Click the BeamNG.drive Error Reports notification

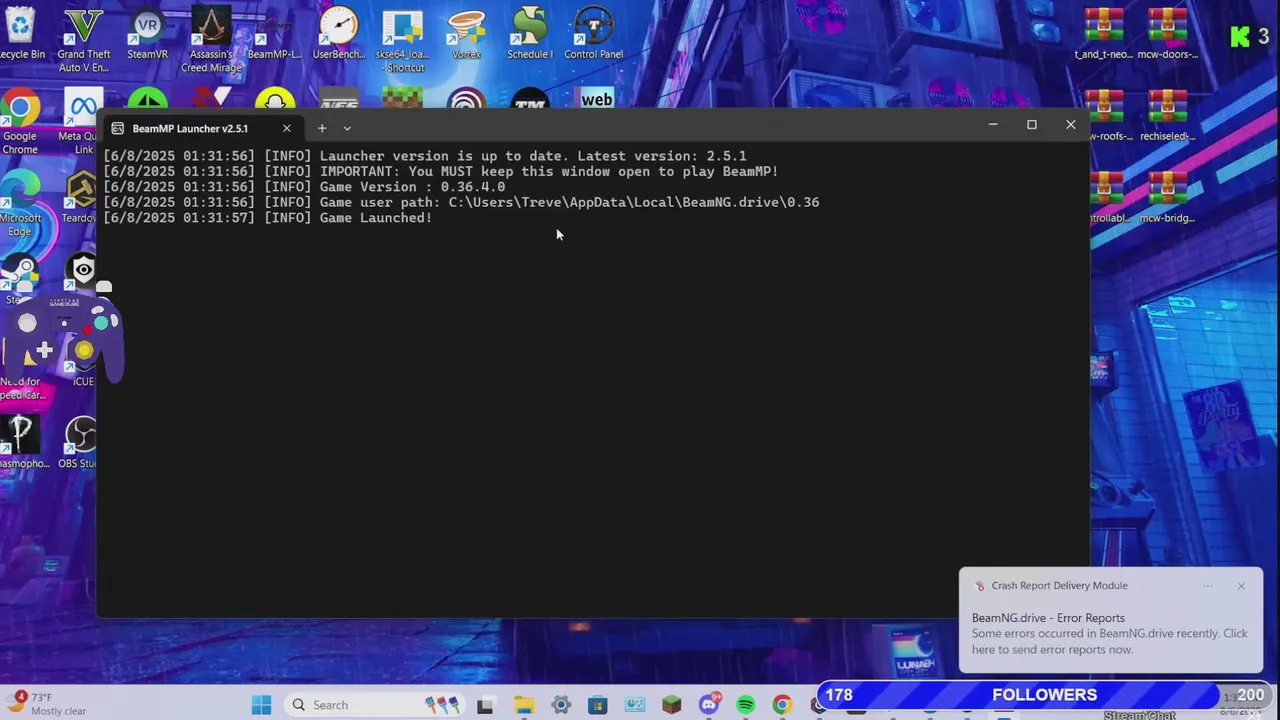click(1110, 633)
